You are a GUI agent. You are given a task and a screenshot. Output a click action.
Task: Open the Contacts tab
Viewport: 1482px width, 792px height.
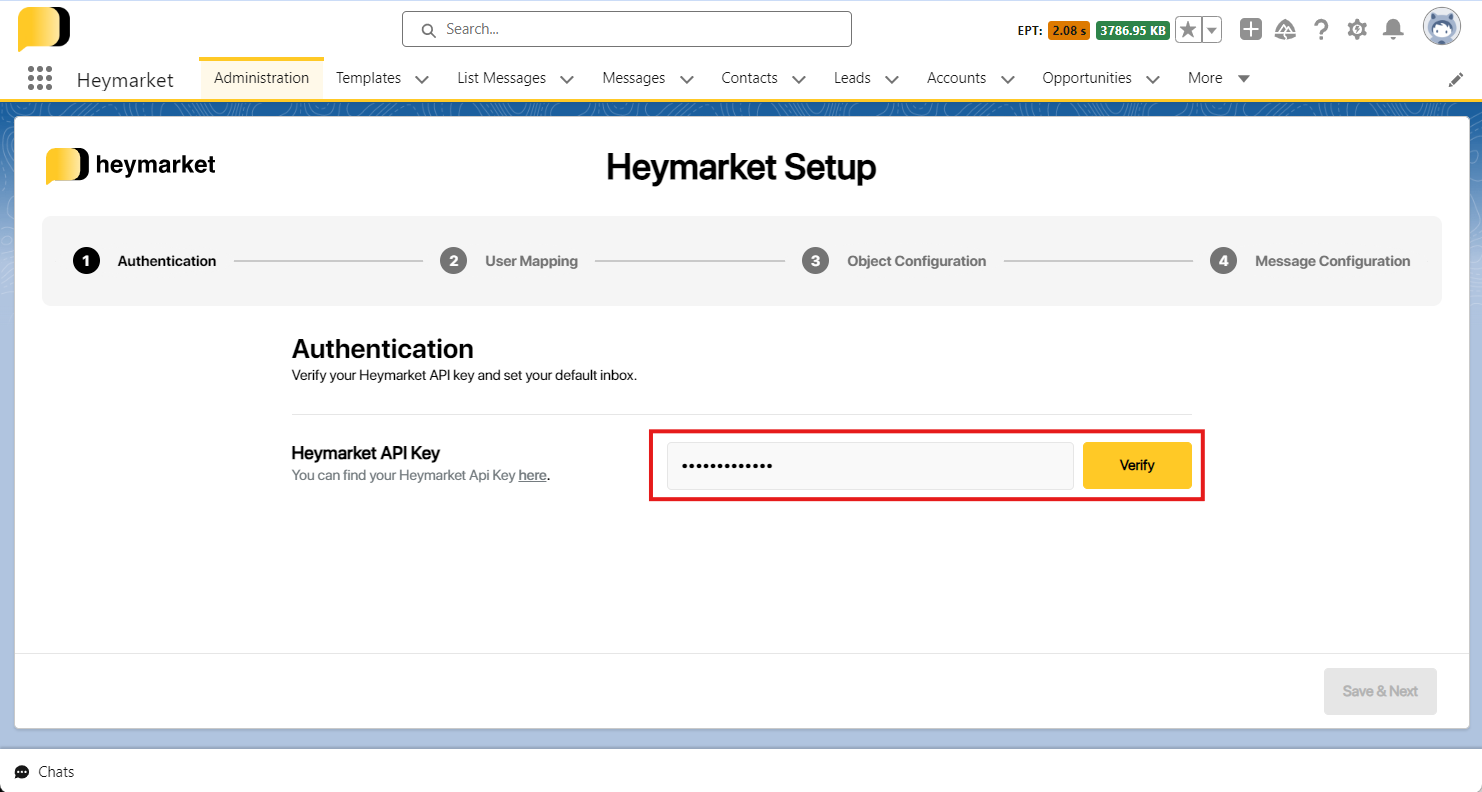[x=749, y=78]
